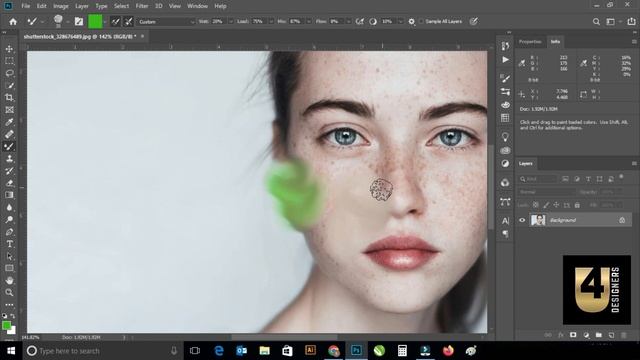Open the Load percentage dropdown arrow
Screen dimensions: 640x360
(271, 22)
